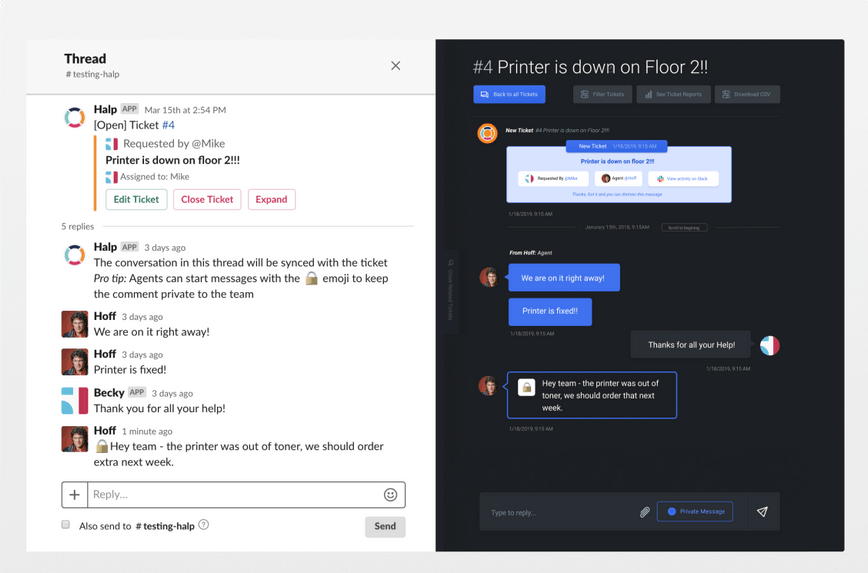
Task: Click the paperclip attachment icon
Action: click(644, 512)
